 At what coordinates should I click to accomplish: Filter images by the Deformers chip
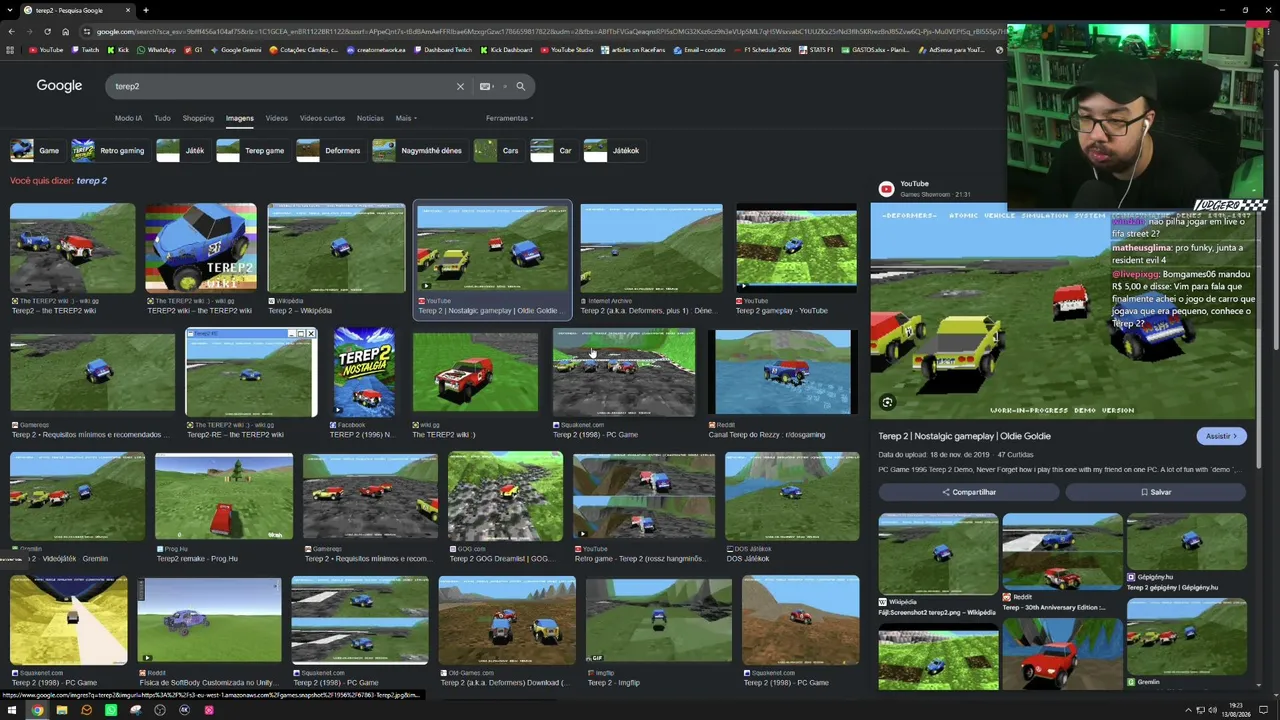coord(330,151)
